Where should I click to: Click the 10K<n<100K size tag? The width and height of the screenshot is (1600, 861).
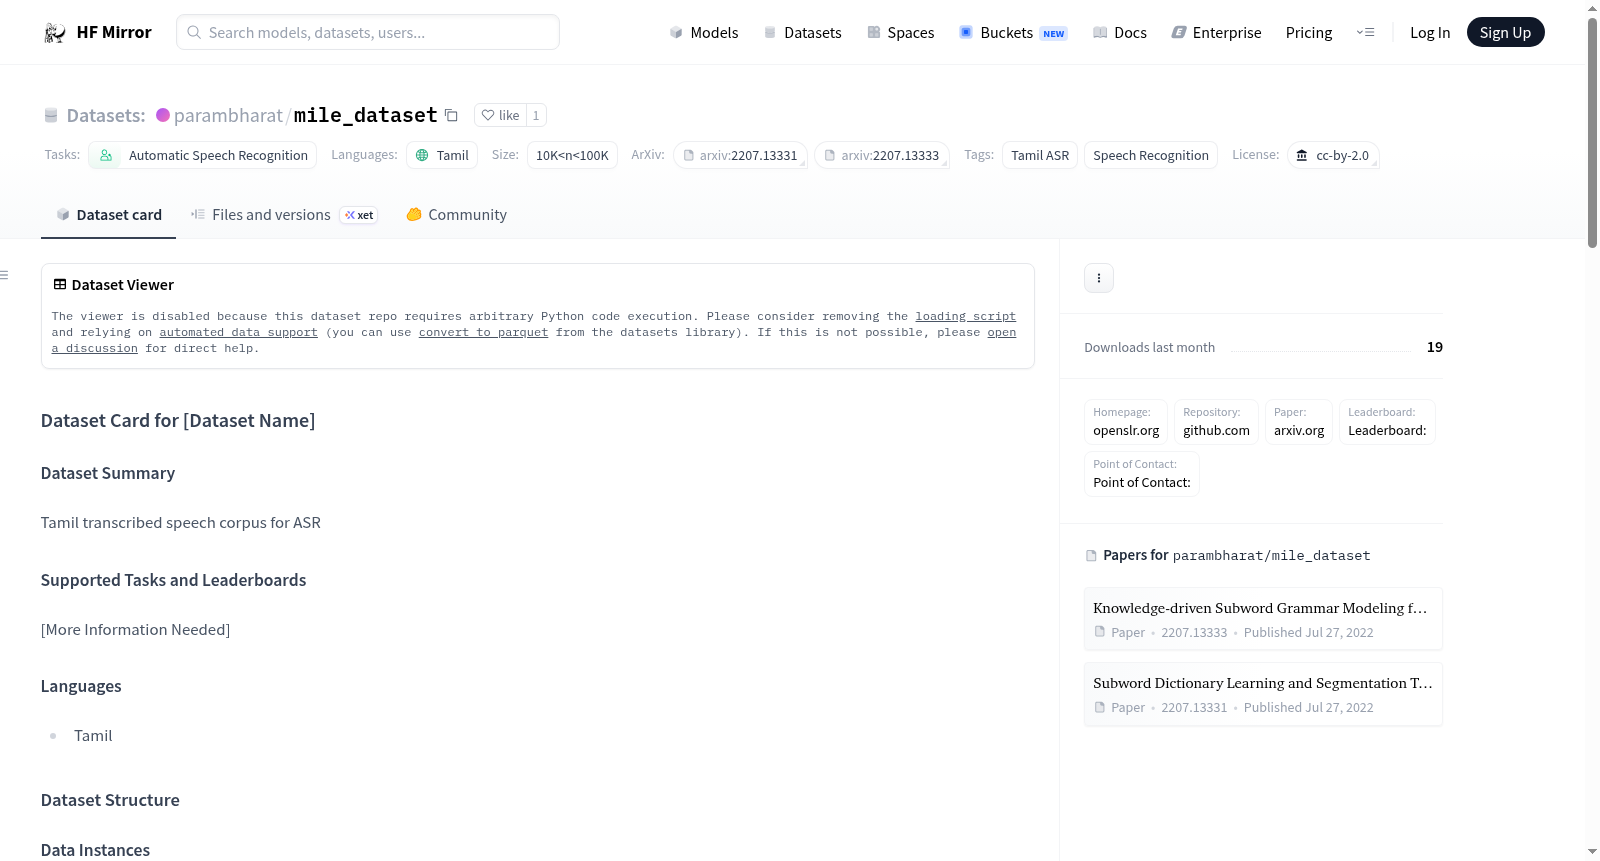point(572,156)
